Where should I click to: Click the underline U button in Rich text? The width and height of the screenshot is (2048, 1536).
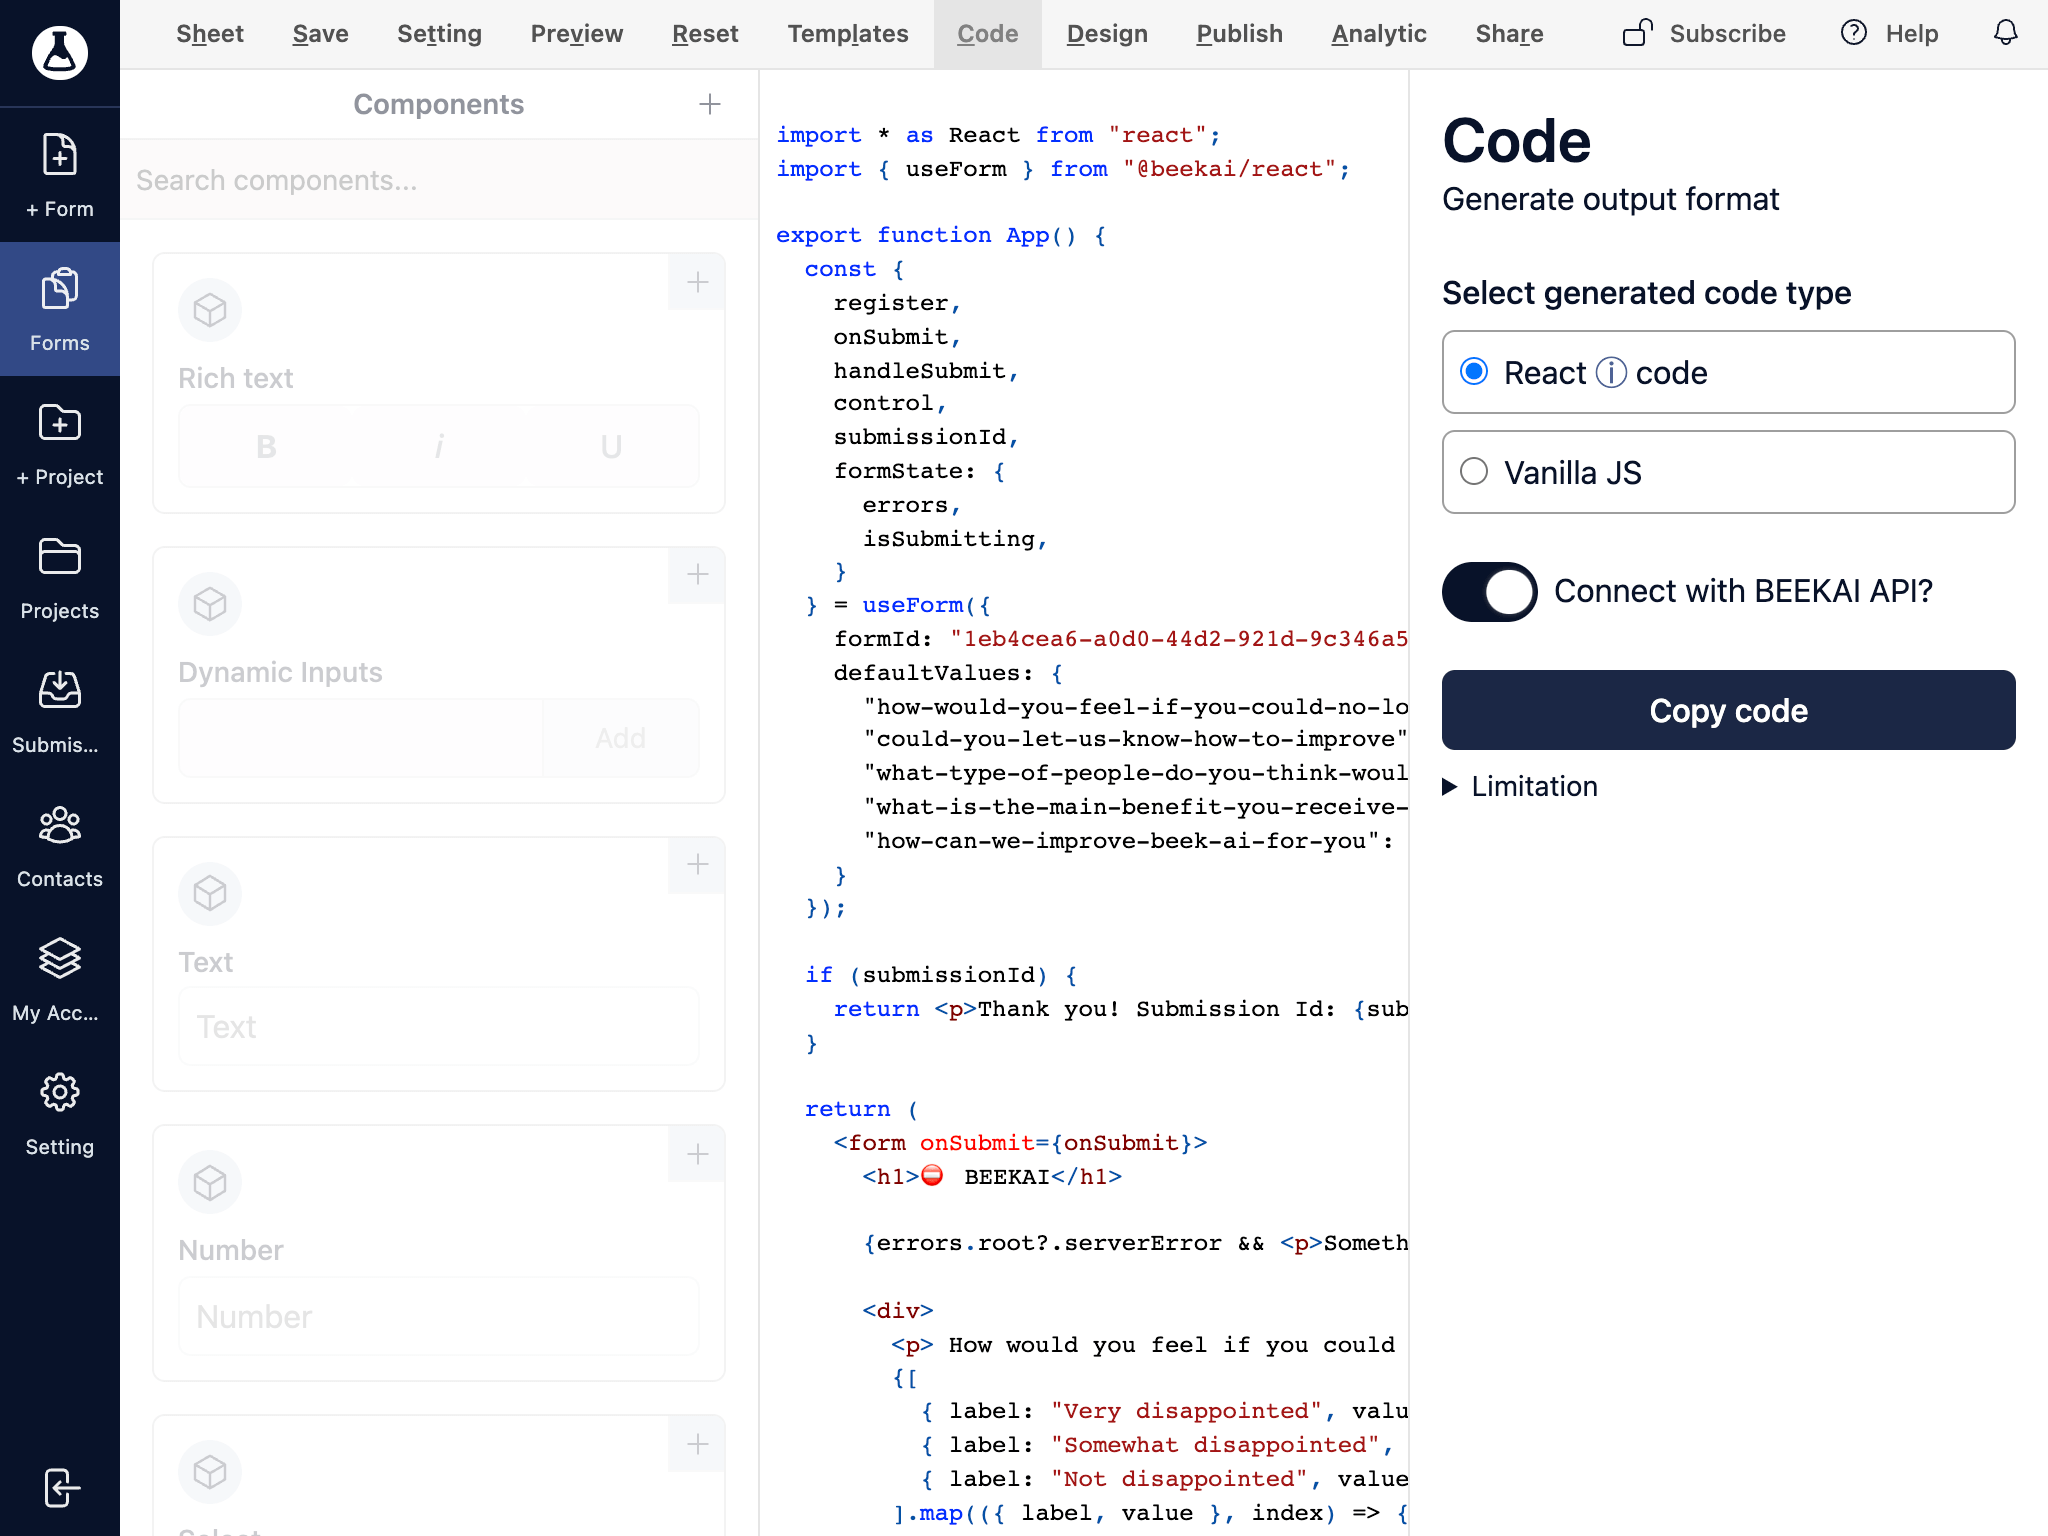coord(611,446)
